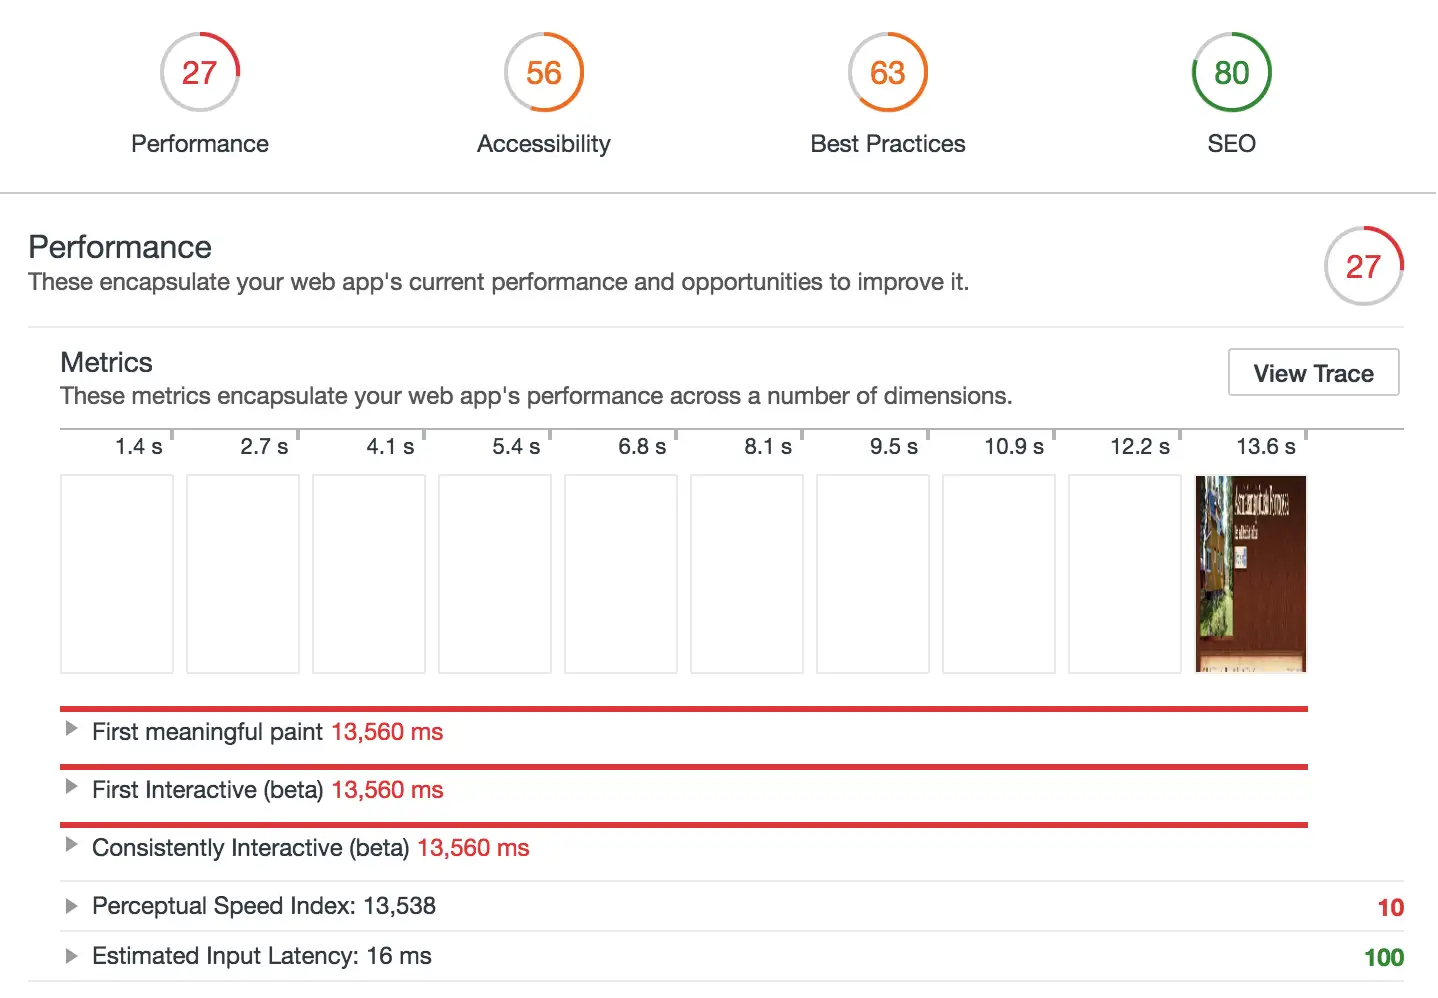The width and height of the screenshot is (1438, 998).
Task: Expand Consistently Interactive (beta) details
Action: pos(71,845)
